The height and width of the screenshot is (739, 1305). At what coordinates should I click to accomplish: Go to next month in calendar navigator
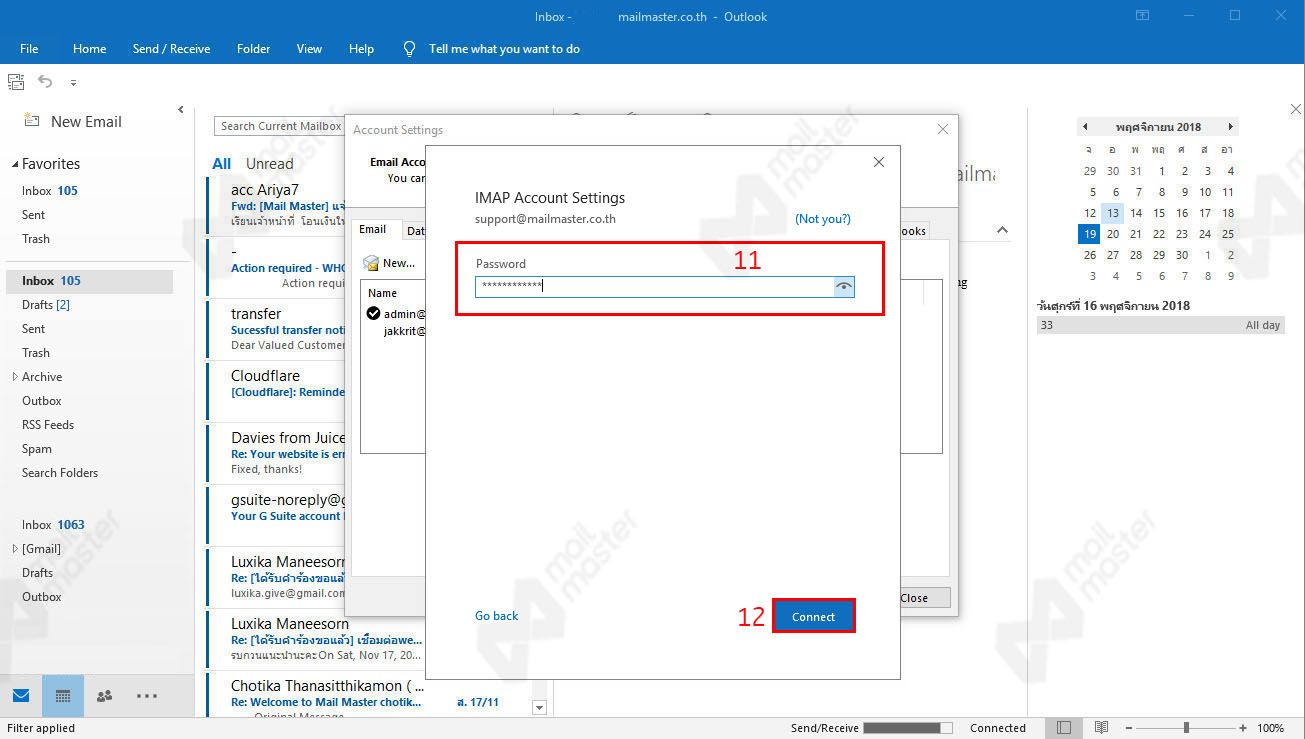click(1231, 127)
